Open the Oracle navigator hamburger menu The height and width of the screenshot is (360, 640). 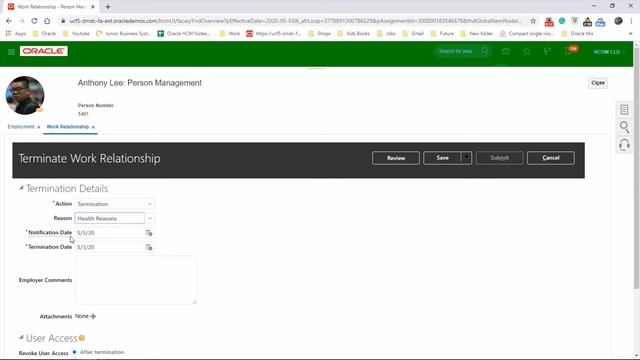click(x=11, y=52)
